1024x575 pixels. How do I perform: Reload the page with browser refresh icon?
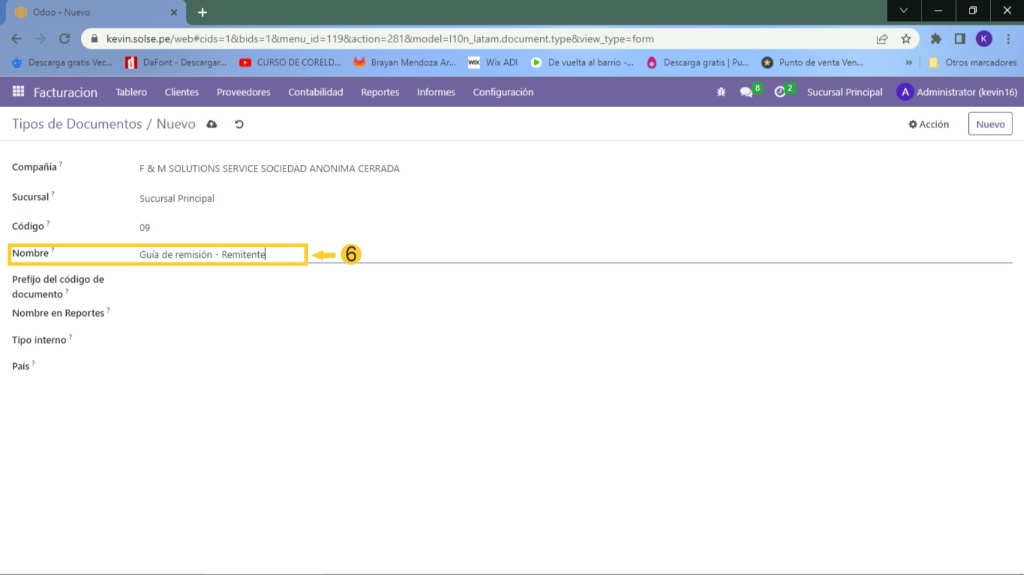coord(65,39)
